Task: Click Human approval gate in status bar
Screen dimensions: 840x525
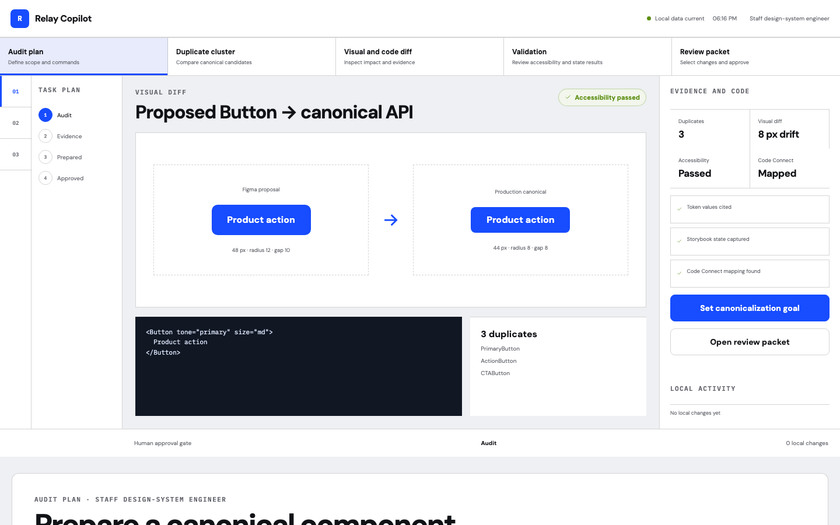Action: coord(162,443)
